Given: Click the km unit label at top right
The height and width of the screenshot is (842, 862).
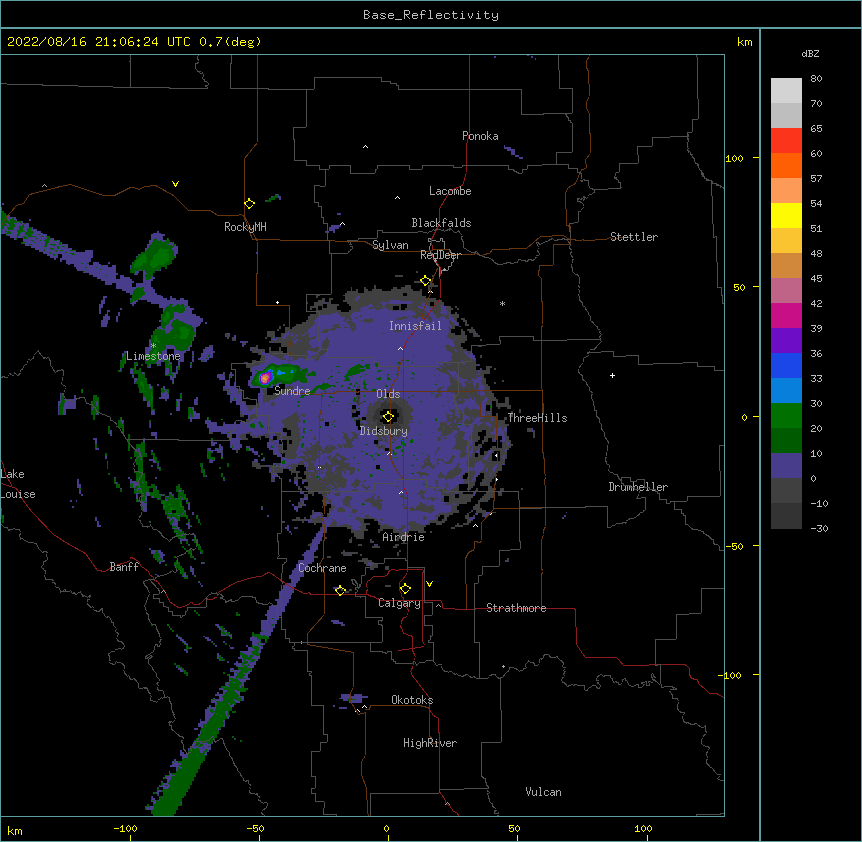Looking at the screenshot, I should 744,42.
